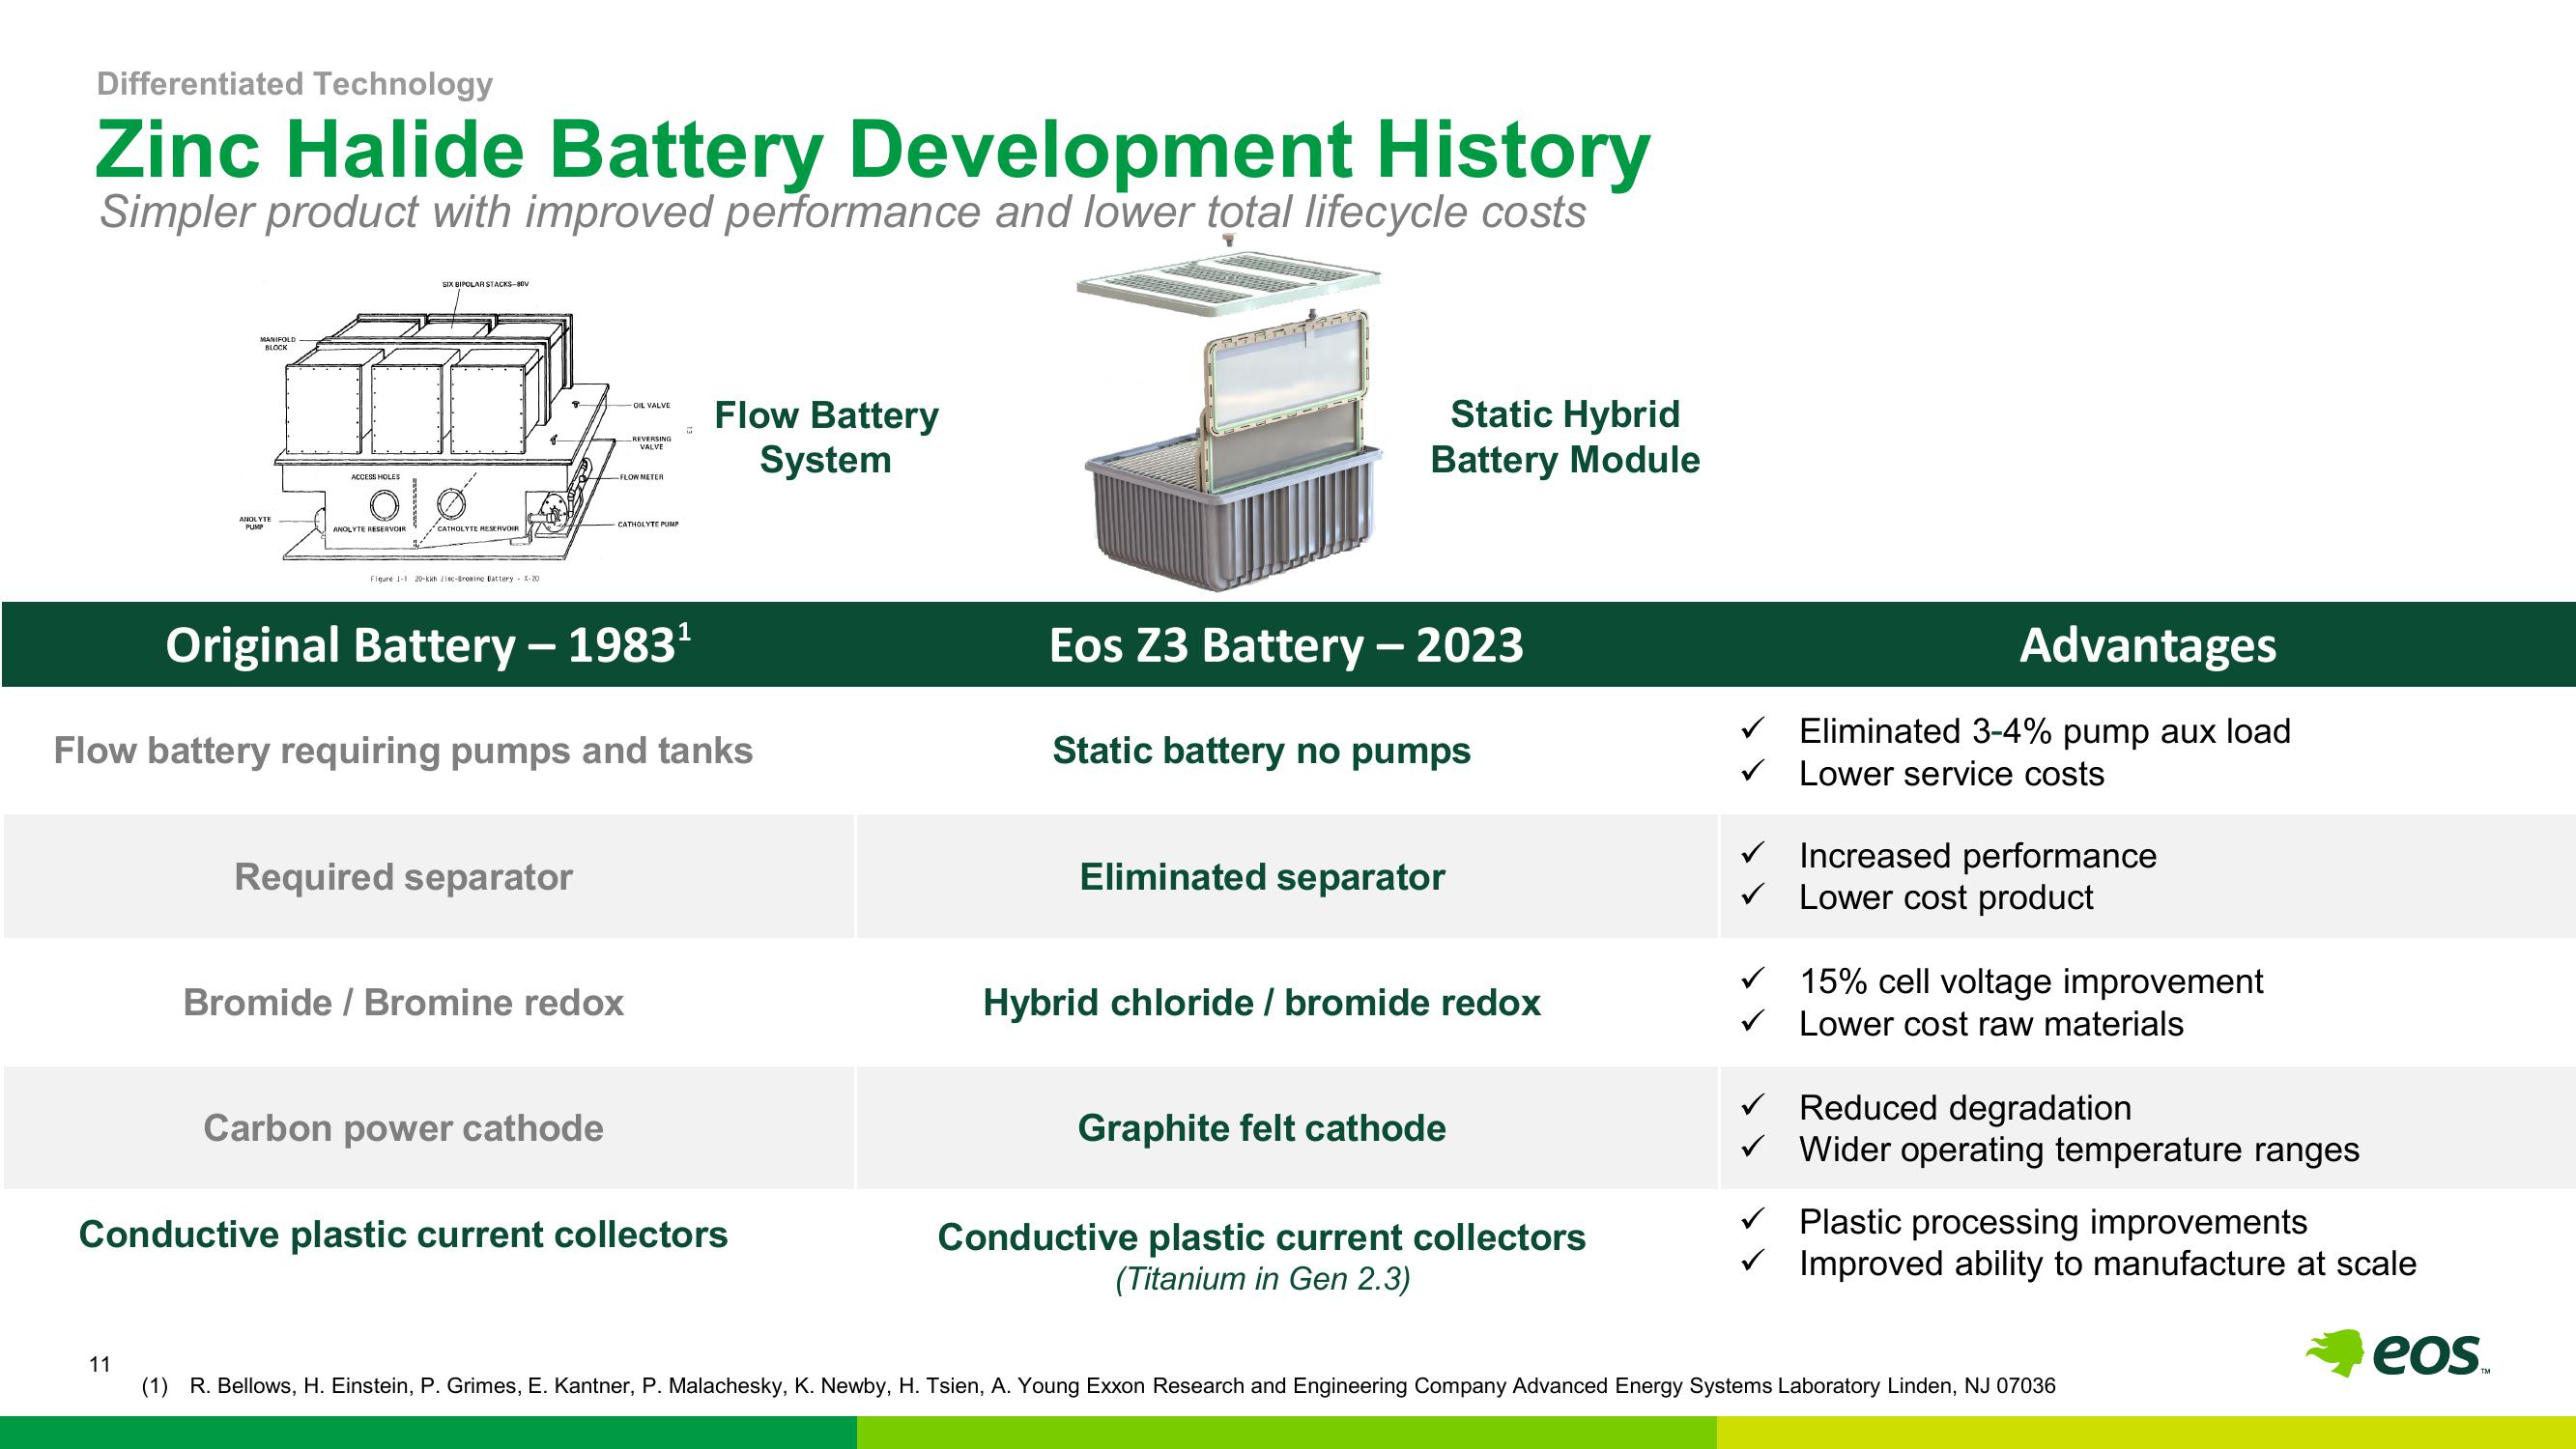Click the 'Plastic processing improvements' bullet

tap(2052, 1222)
